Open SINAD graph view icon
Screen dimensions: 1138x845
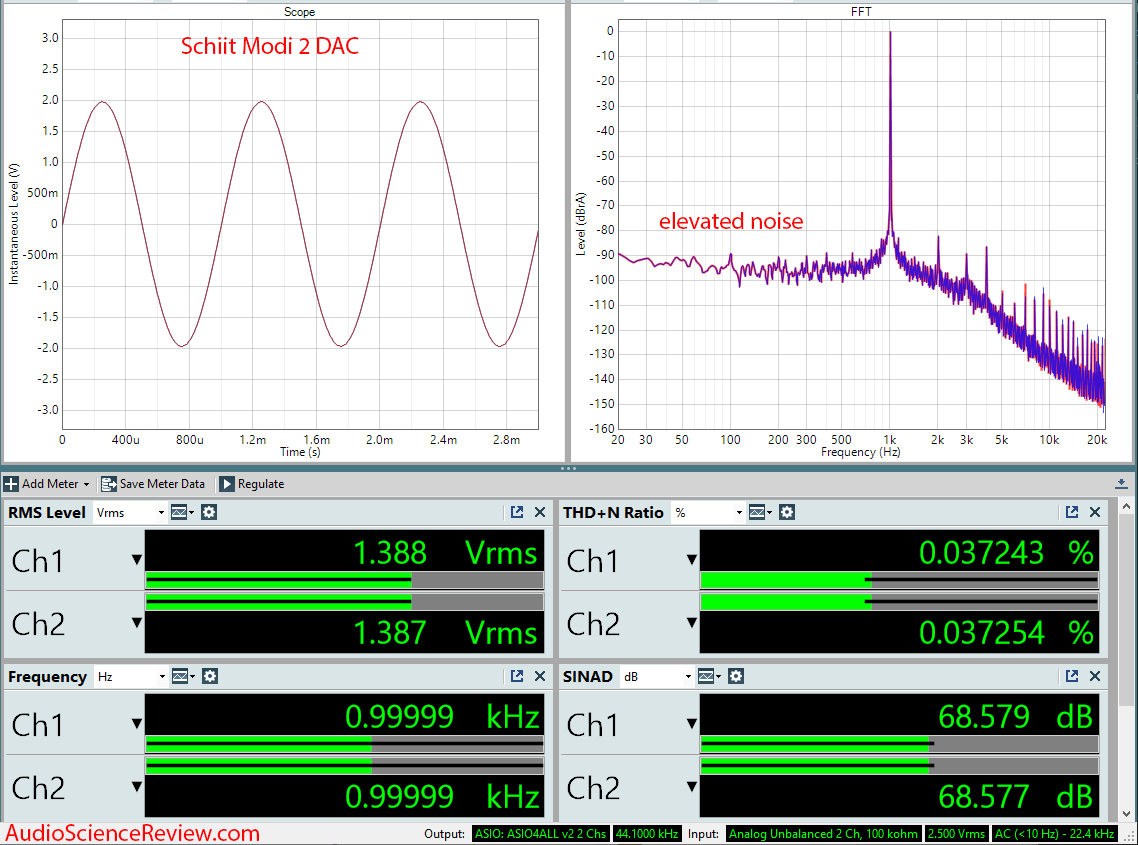coord(709,677)
